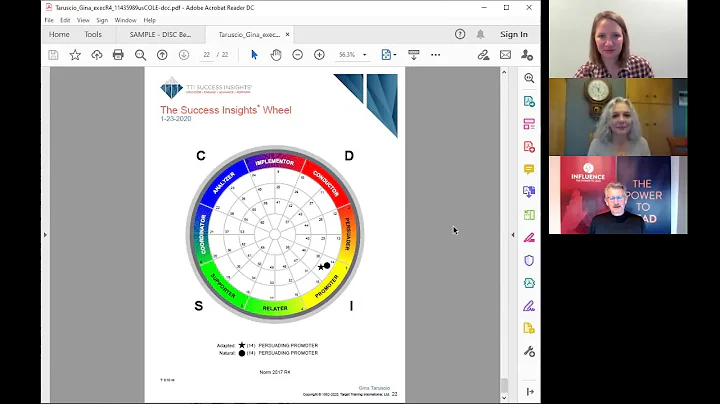Open Comment tool in right pane

click(529, 169)
